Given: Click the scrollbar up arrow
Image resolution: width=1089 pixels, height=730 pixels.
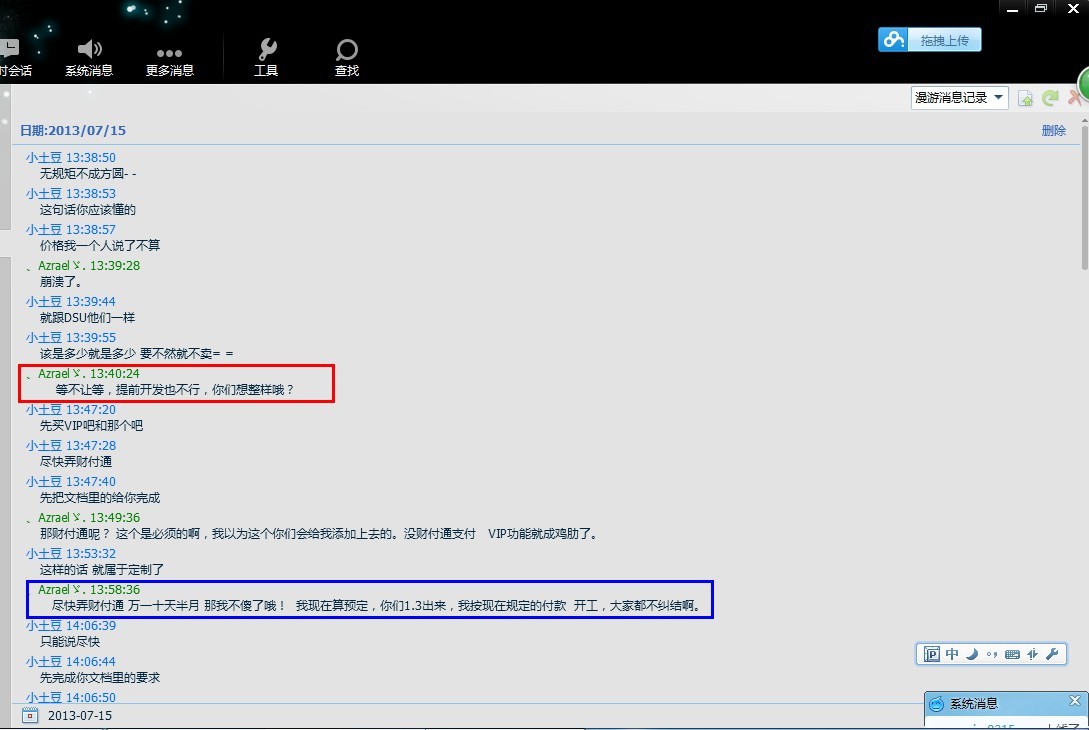Looking at the screenshot, I should click(x=1084, y=121).
